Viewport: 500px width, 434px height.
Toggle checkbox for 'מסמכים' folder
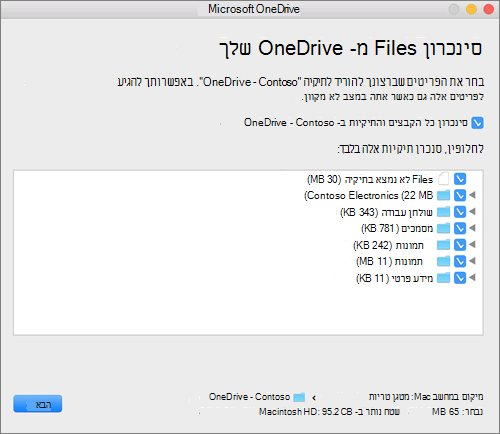coord(460,228)
